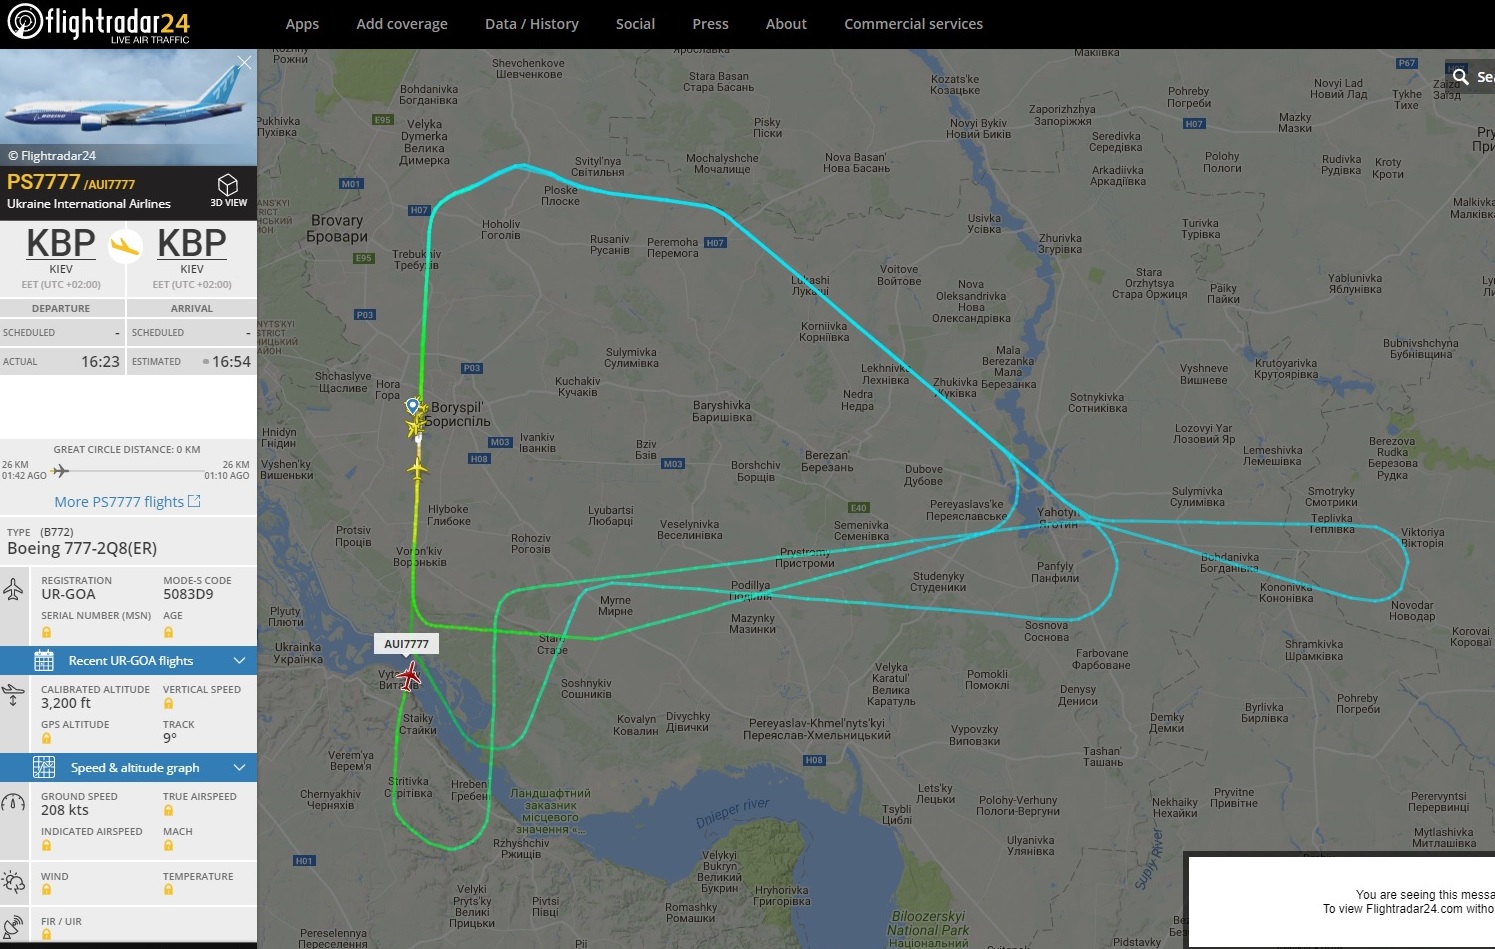The image size is (1495, 949).
Task: Click the flight progress bar airplane marker
Action: pyautogui.click(x=60, y=470)
